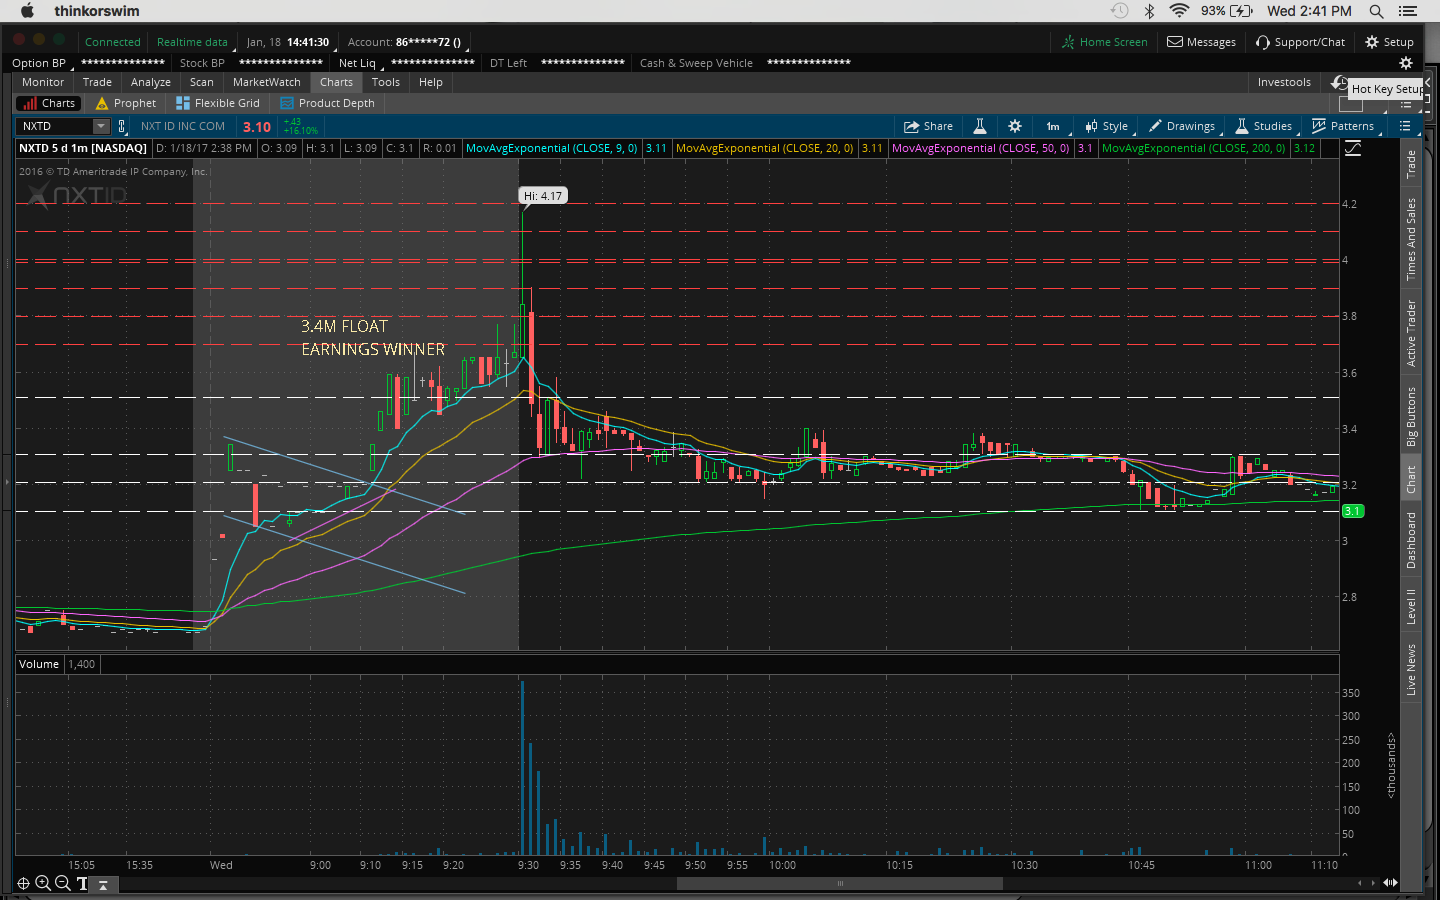Click the flask icon beside Share

(x=980, y=126)
